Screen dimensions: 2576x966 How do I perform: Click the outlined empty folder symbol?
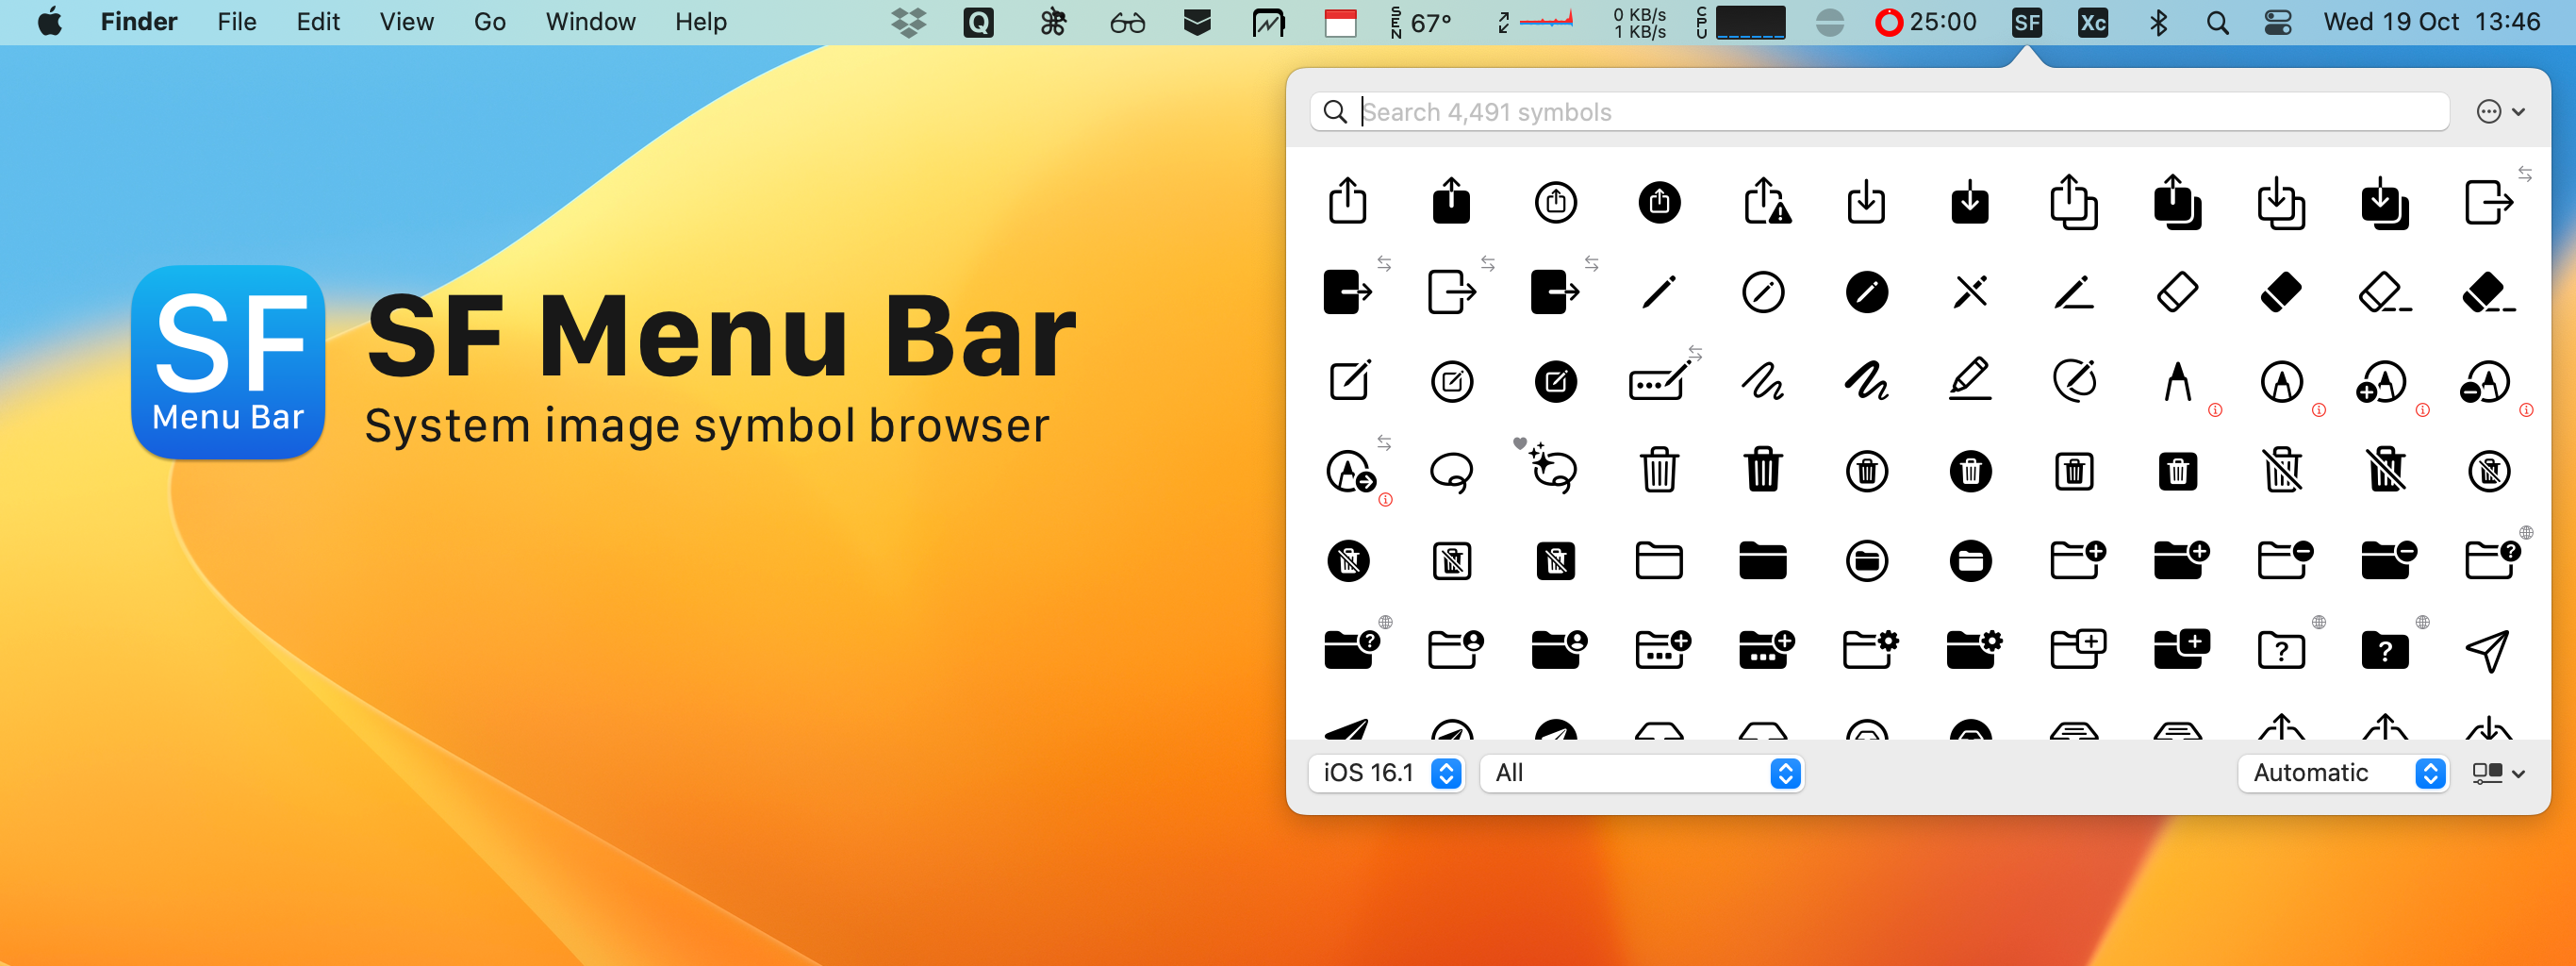(x=1658, y=560)
